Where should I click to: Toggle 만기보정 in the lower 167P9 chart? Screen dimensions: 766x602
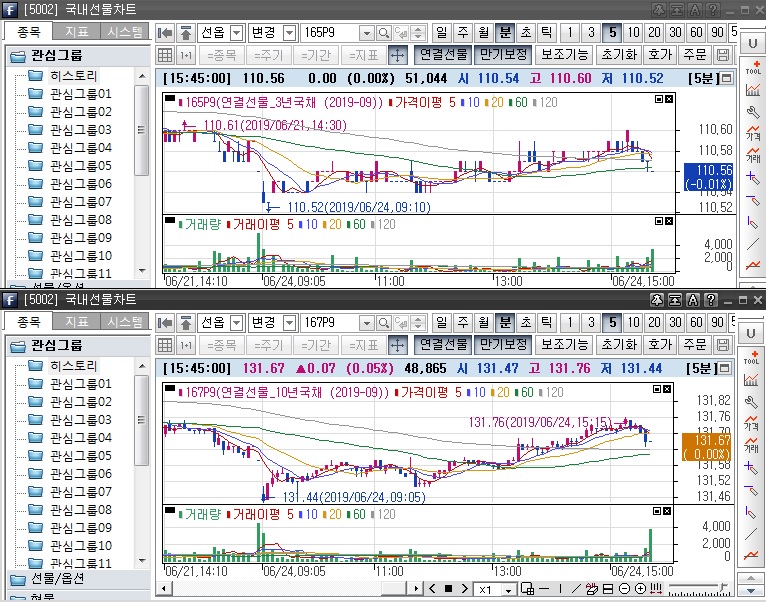(503, 345)
